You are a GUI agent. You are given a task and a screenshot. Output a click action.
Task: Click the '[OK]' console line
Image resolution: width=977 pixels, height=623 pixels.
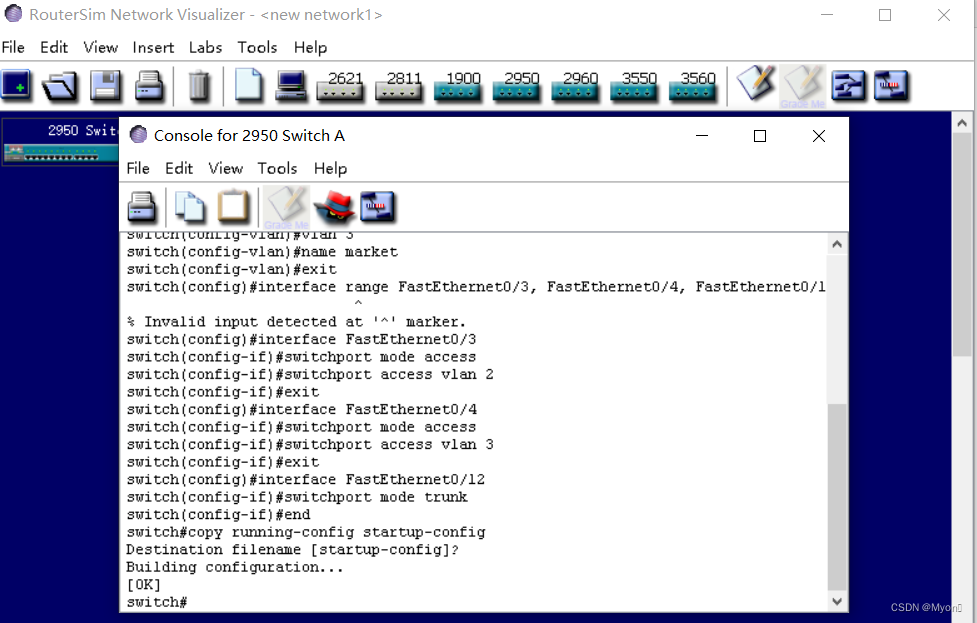pyautogui.click(x=143, y=584)
